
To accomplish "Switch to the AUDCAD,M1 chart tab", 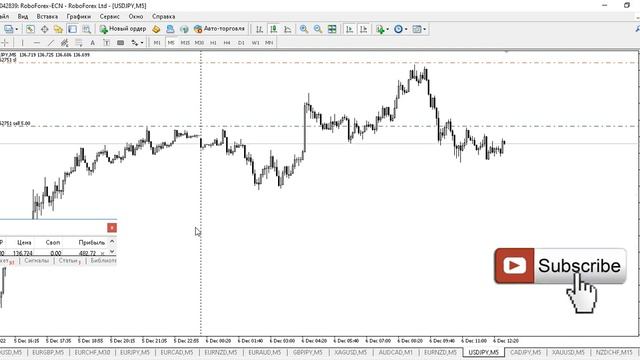I will click(396, 352).
